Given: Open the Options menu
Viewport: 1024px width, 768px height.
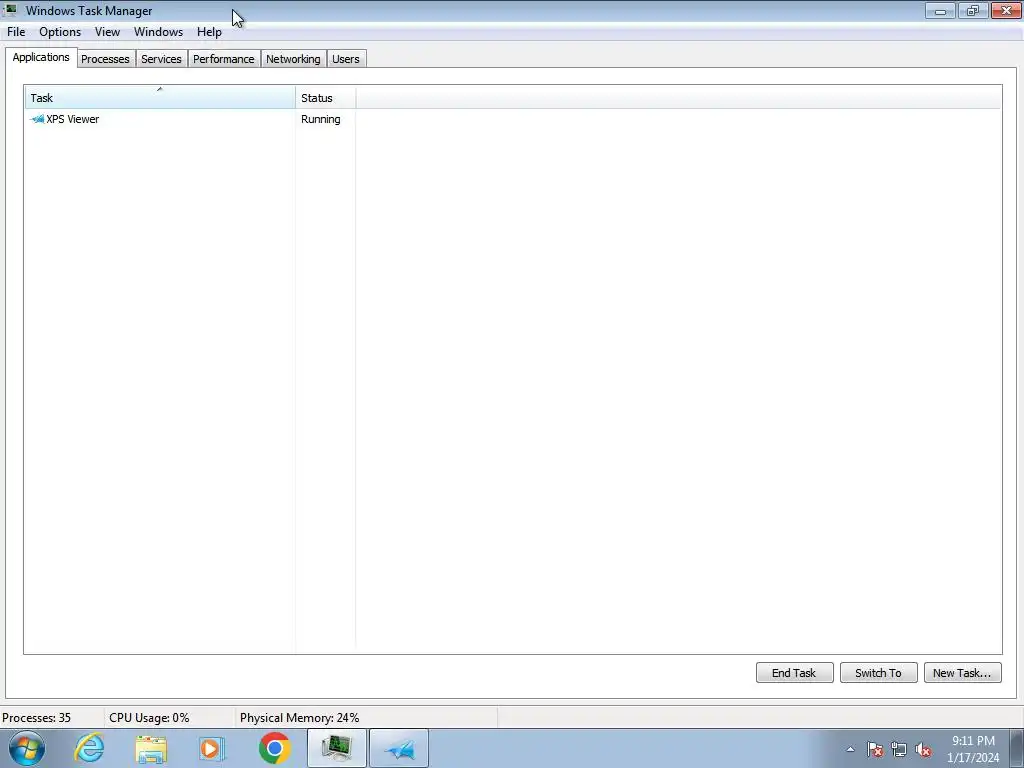Looking at the screenshot, I should (60, 32).
